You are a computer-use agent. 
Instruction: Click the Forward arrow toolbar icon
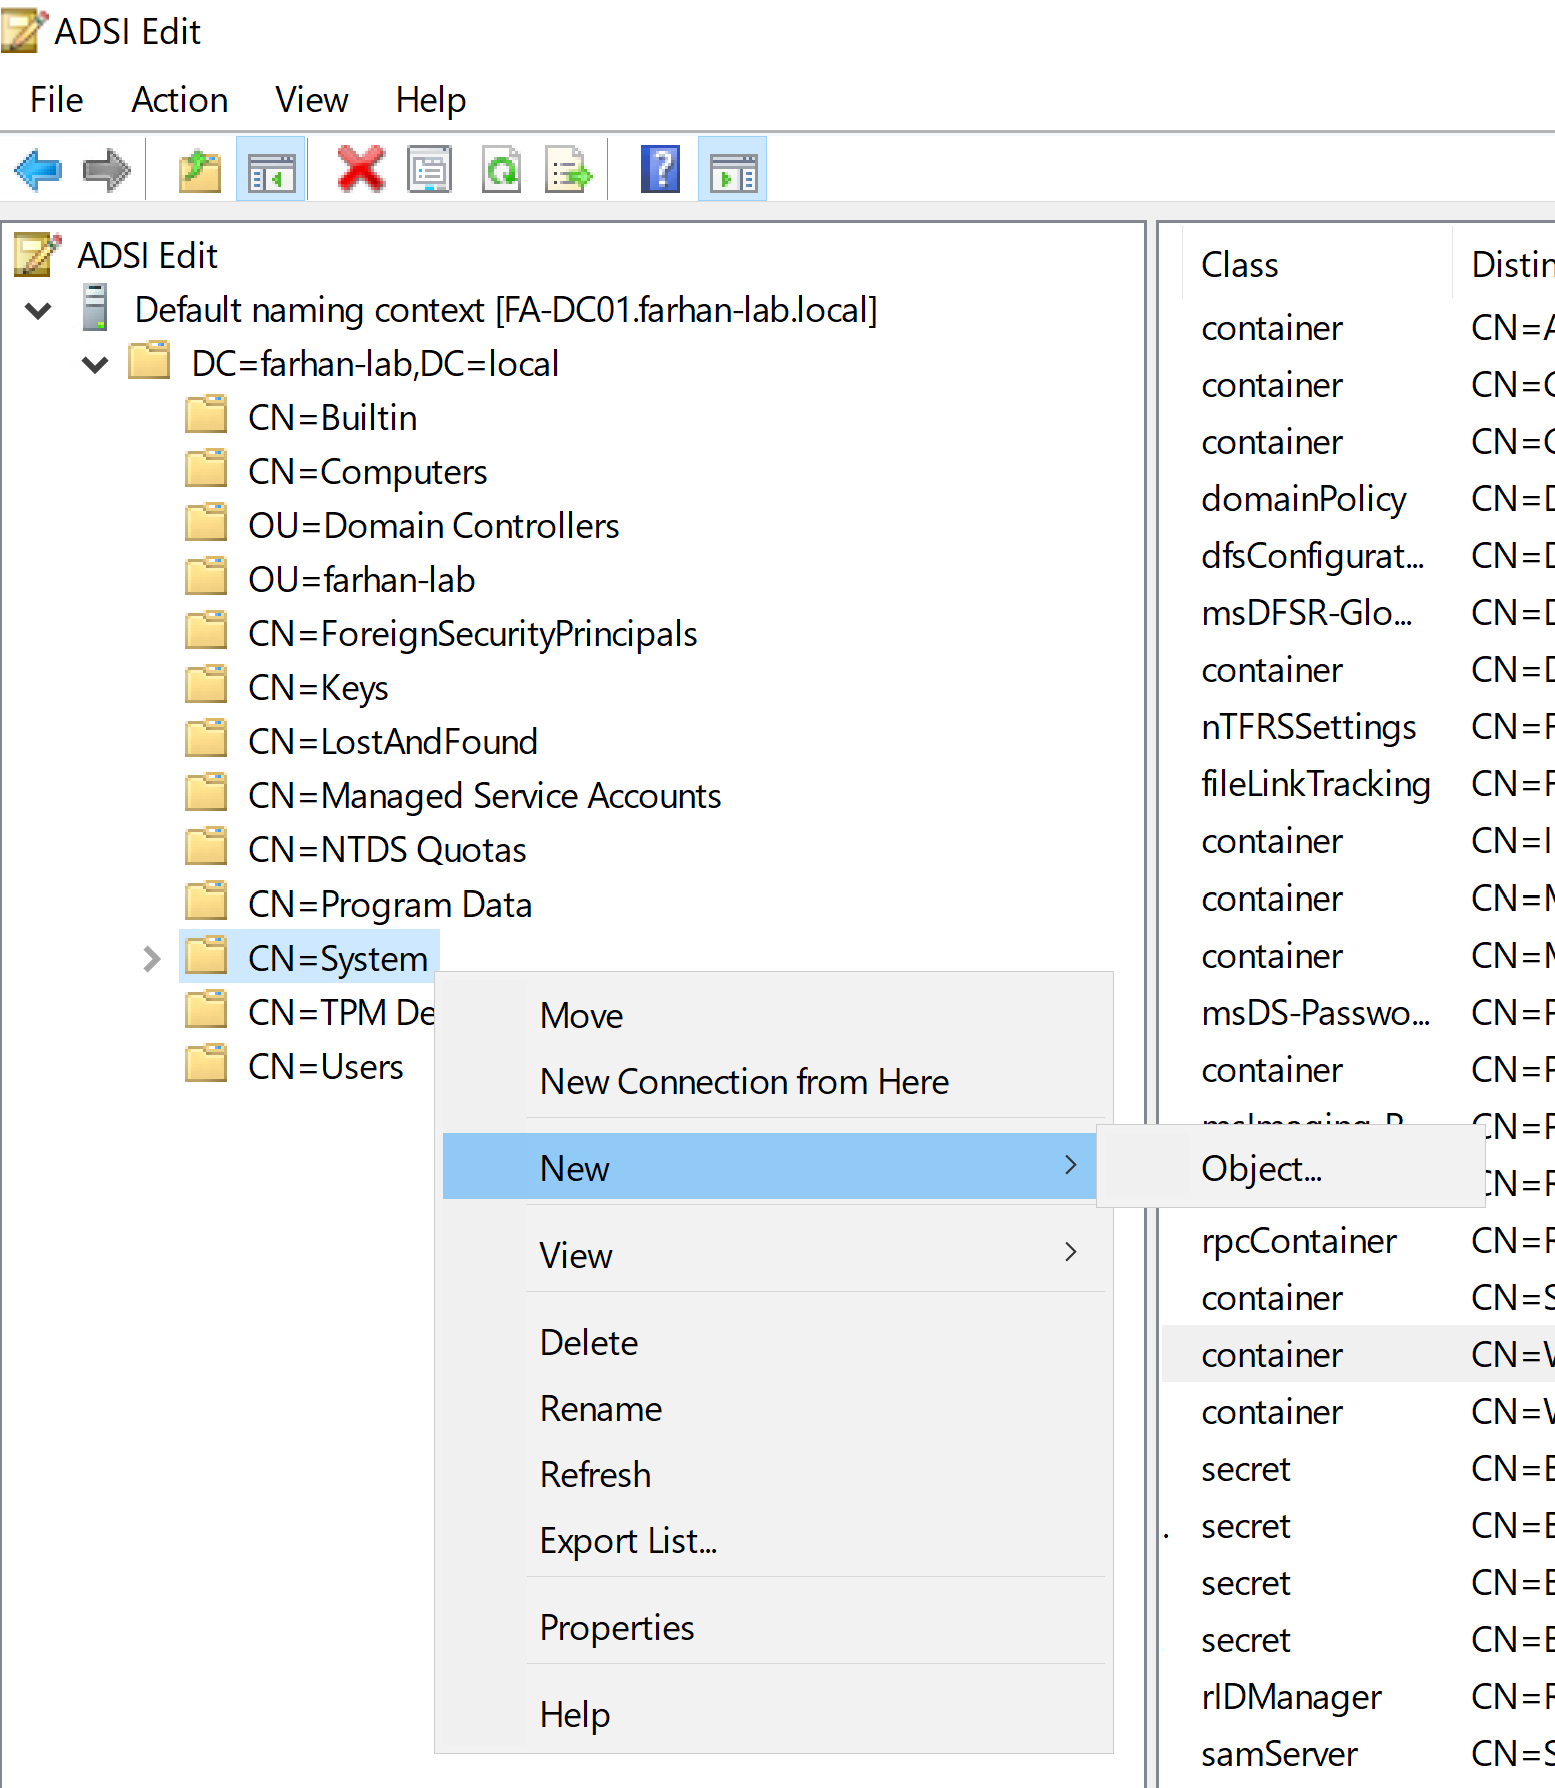106,170
